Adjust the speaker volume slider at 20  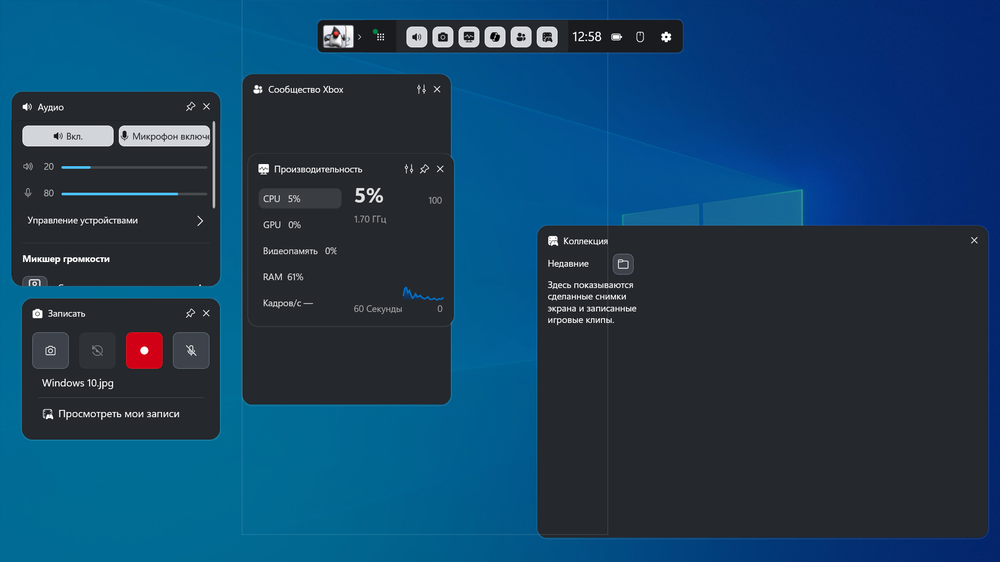pyautogui.click(x=134, y=167)
